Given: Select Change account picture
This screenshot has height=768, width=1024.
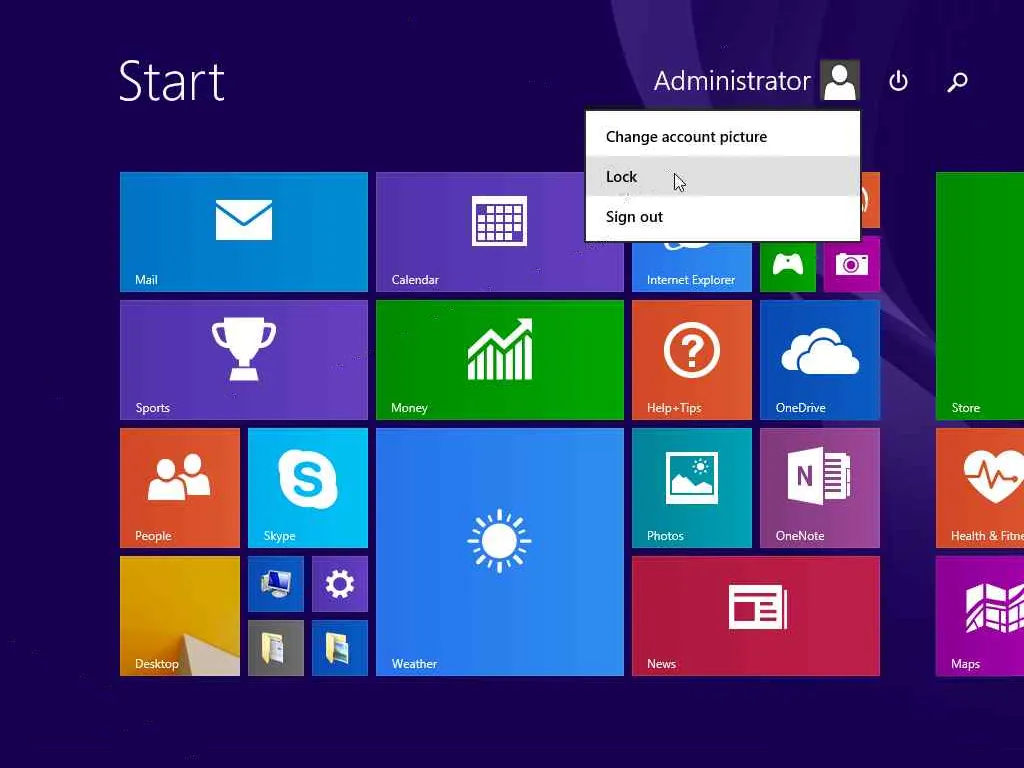Looking at the screenshot, I should [x=722, y=136].
